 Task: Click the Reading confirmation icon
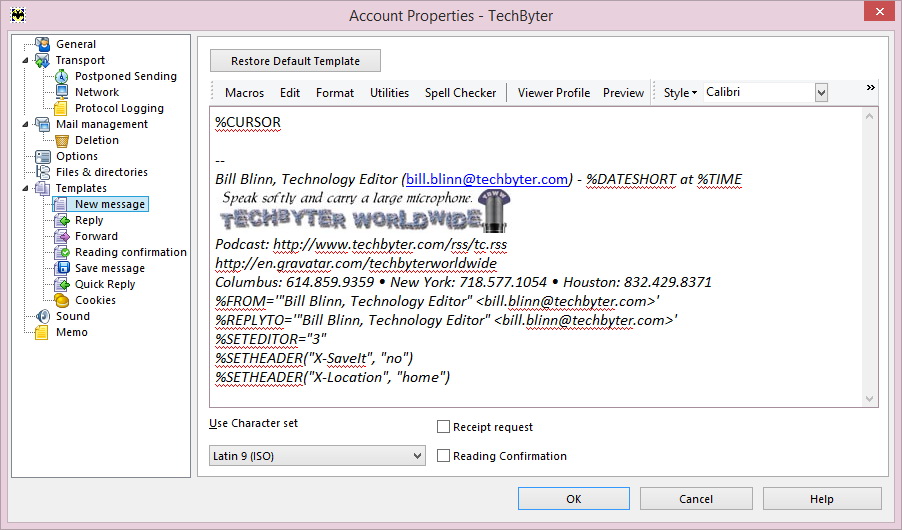61,252
